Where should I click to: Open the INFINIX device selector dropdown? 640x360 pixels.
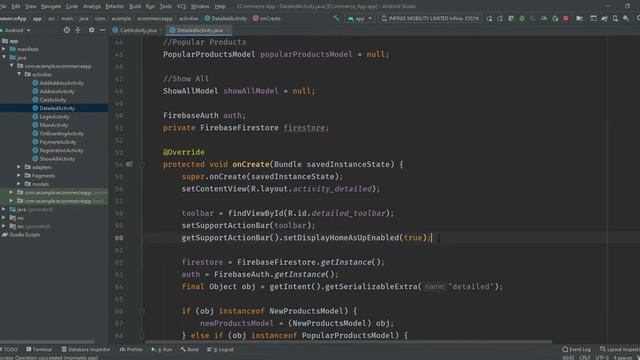(x=430, y=18)
